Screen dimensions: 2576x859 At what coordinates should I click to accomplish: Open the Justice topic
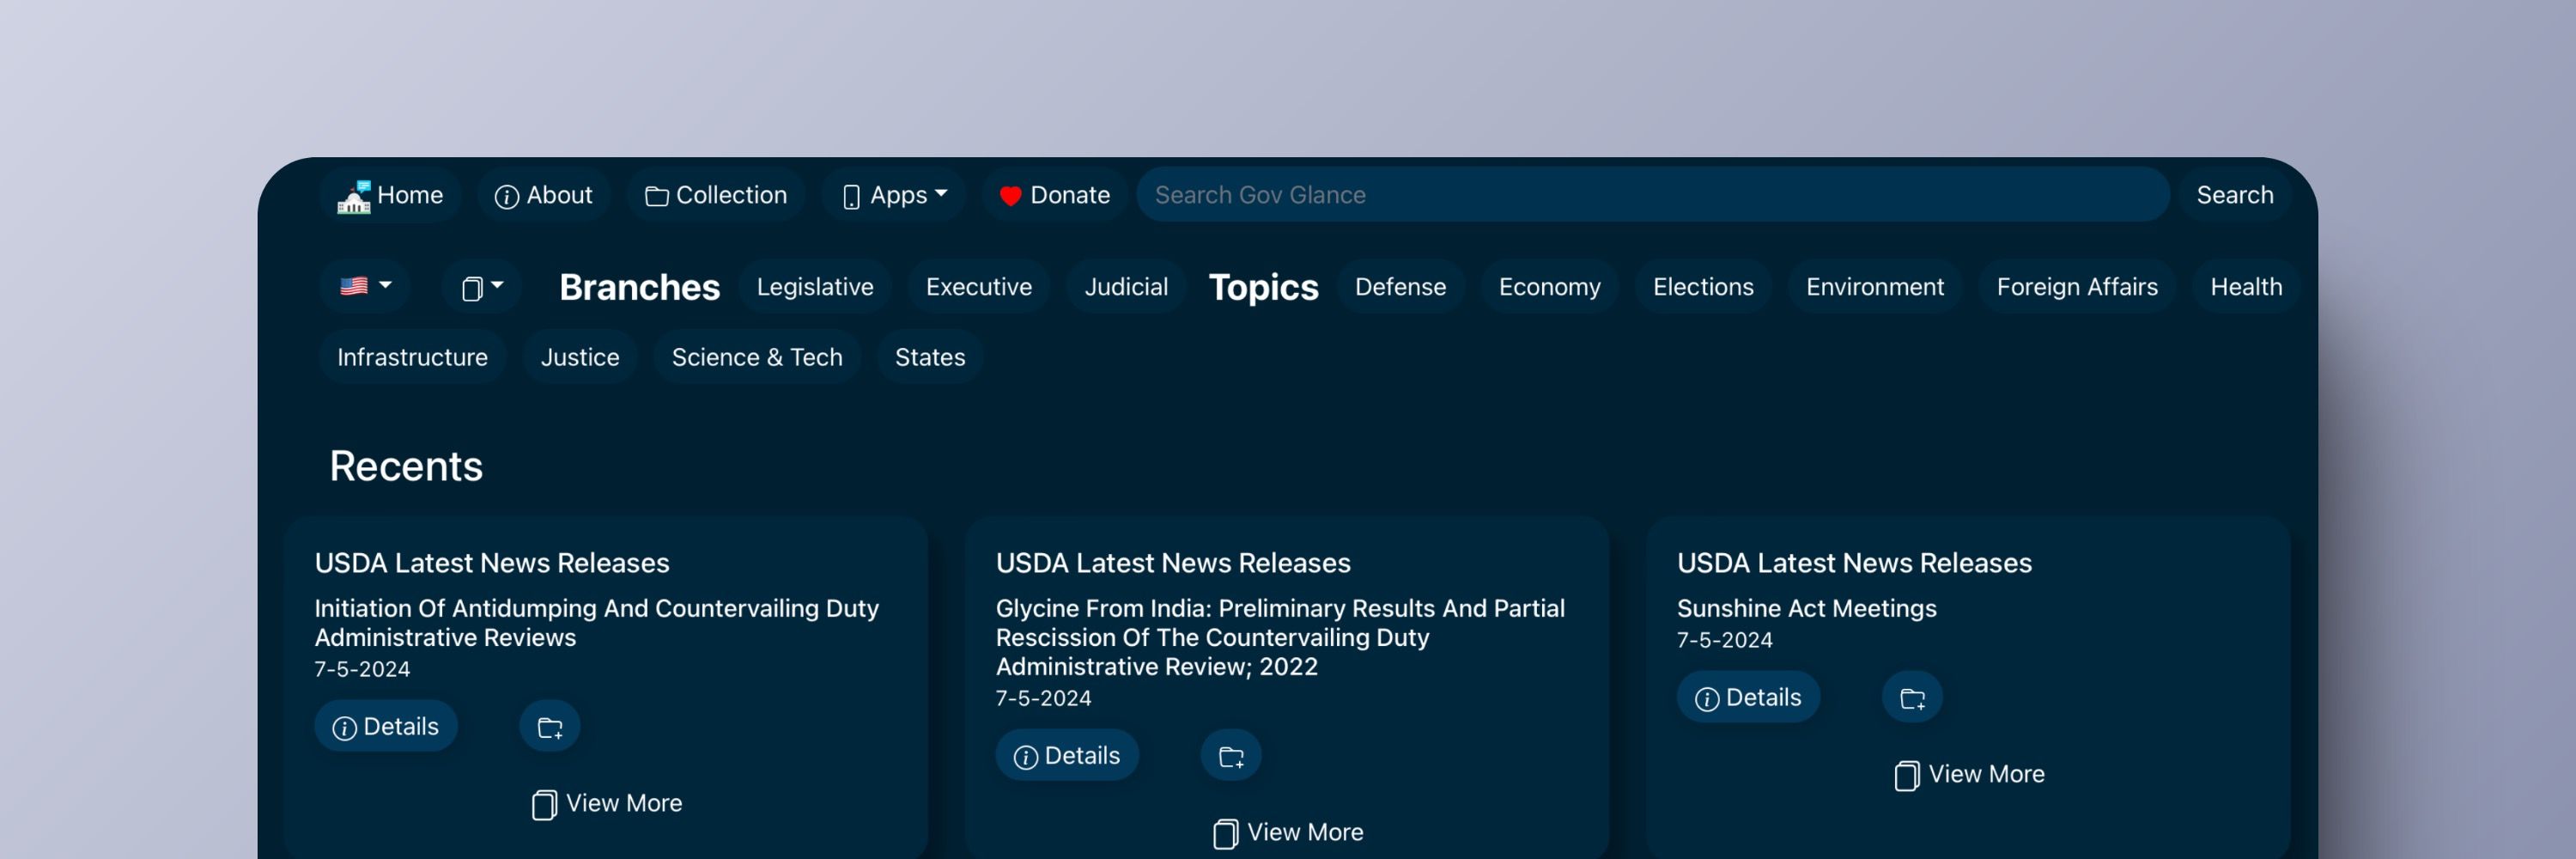pyautogui.click(x=580, y=357)
